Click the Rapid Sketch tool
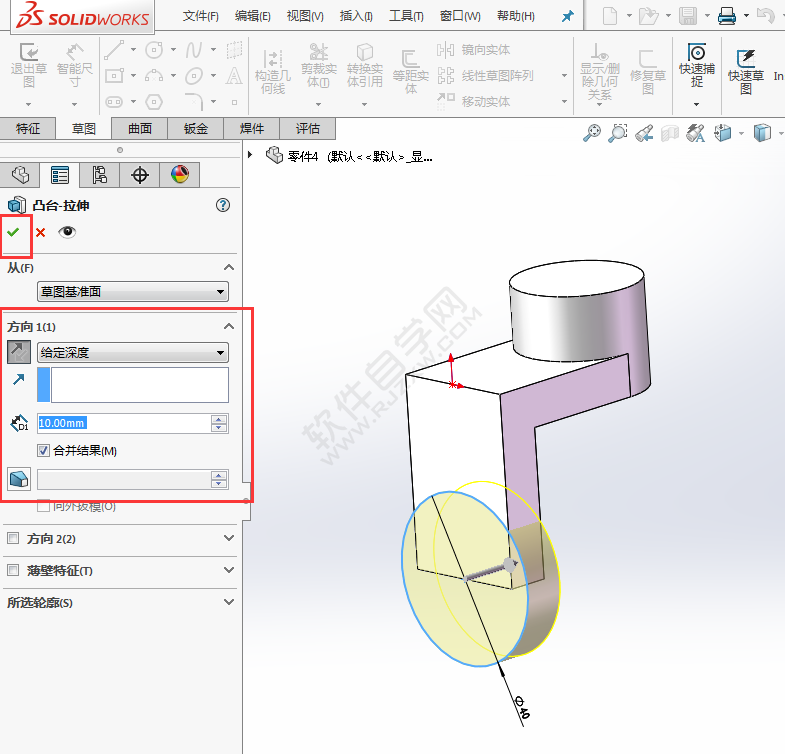The height and width of the screenshot is (754, 785). pos(746,72)
